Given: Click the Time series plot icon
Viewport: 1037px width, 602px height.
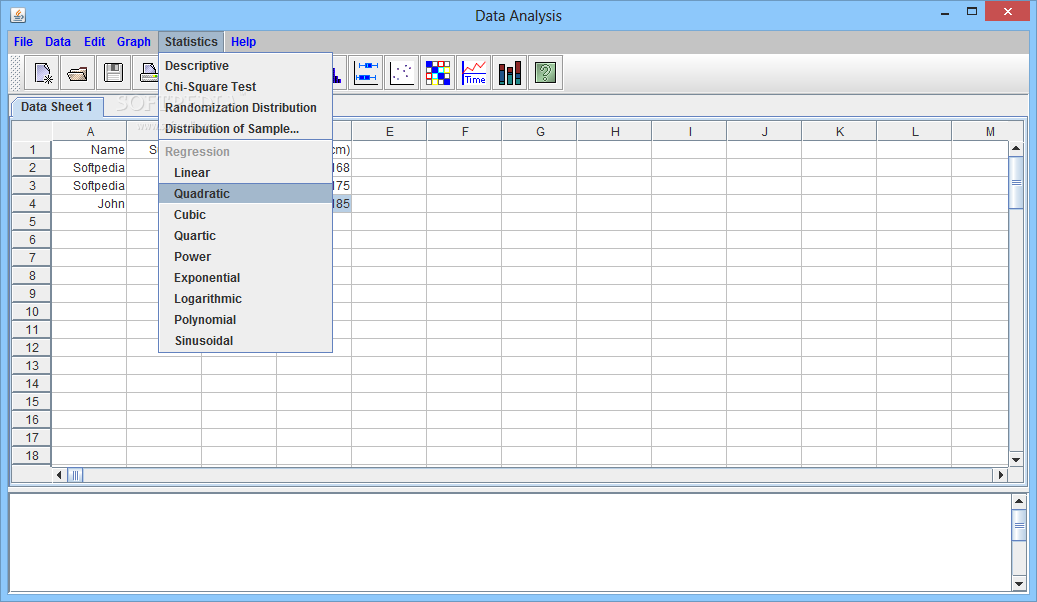Looking at the screenshot, I should pyautogui.click(x=474, y=73).
